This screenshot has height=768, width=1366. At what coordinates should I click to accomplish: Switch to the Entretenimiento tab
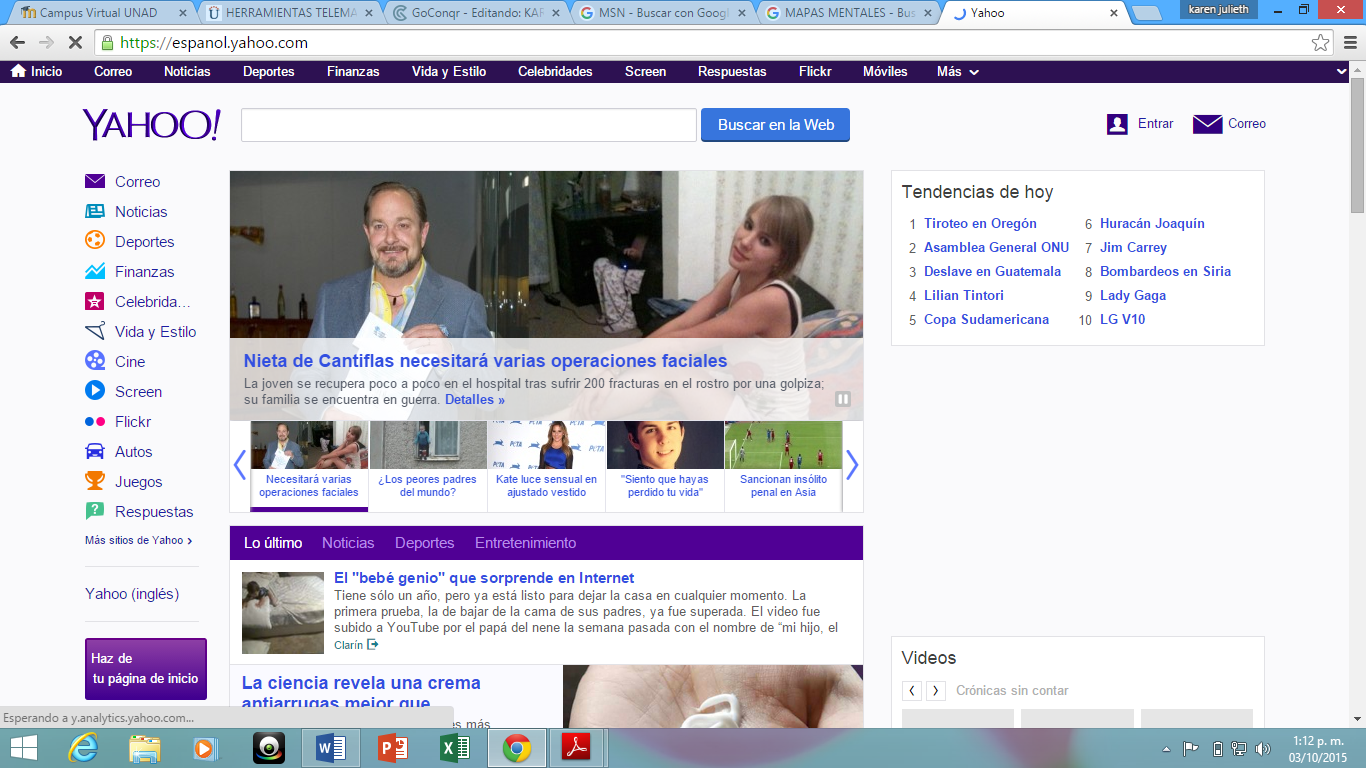click(x=525, y=543)
